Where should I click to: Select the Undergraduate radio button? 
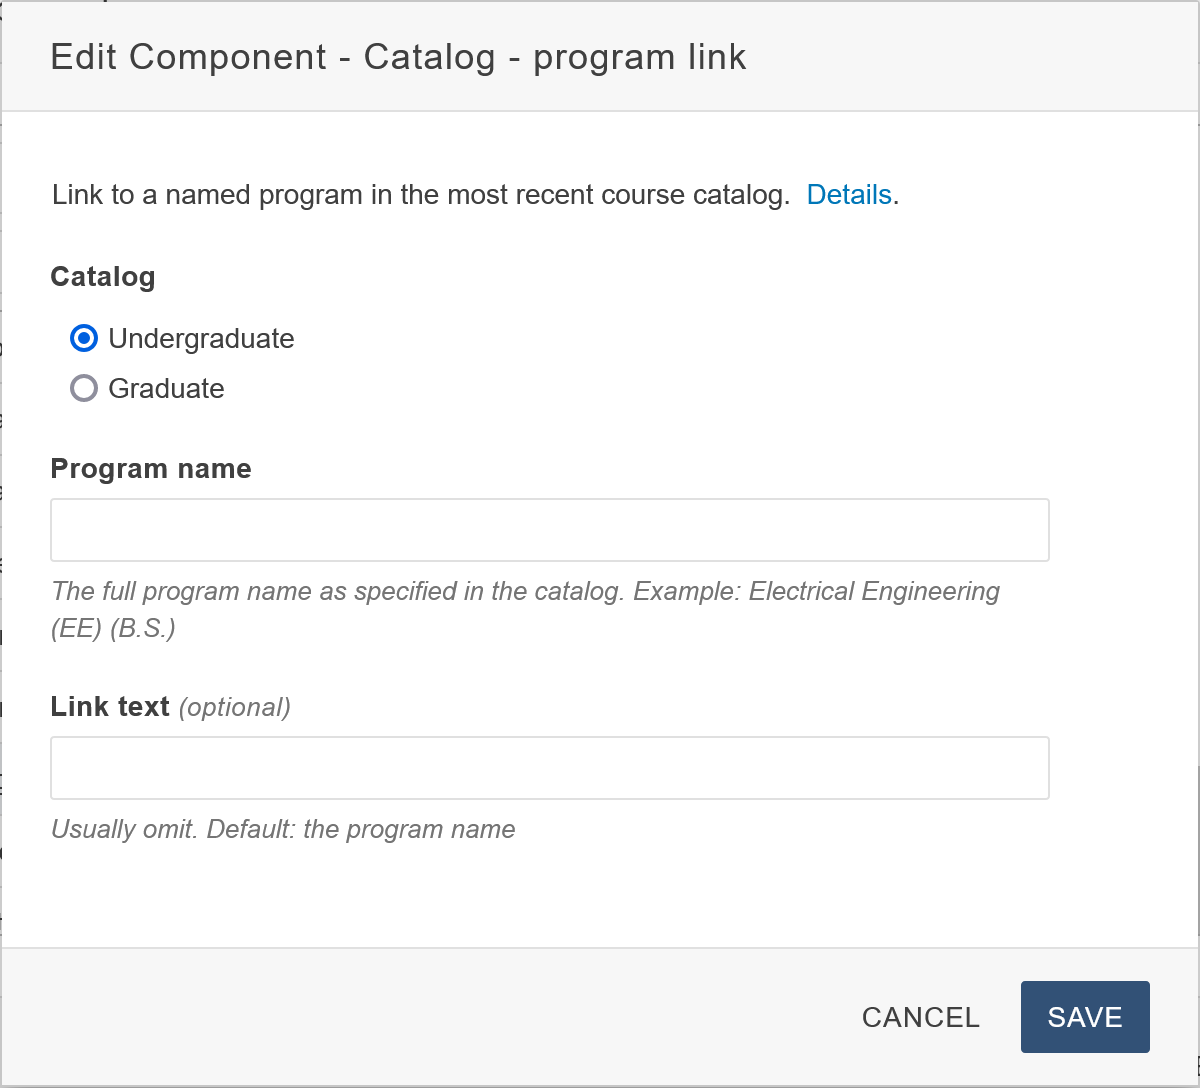[84, 339]
